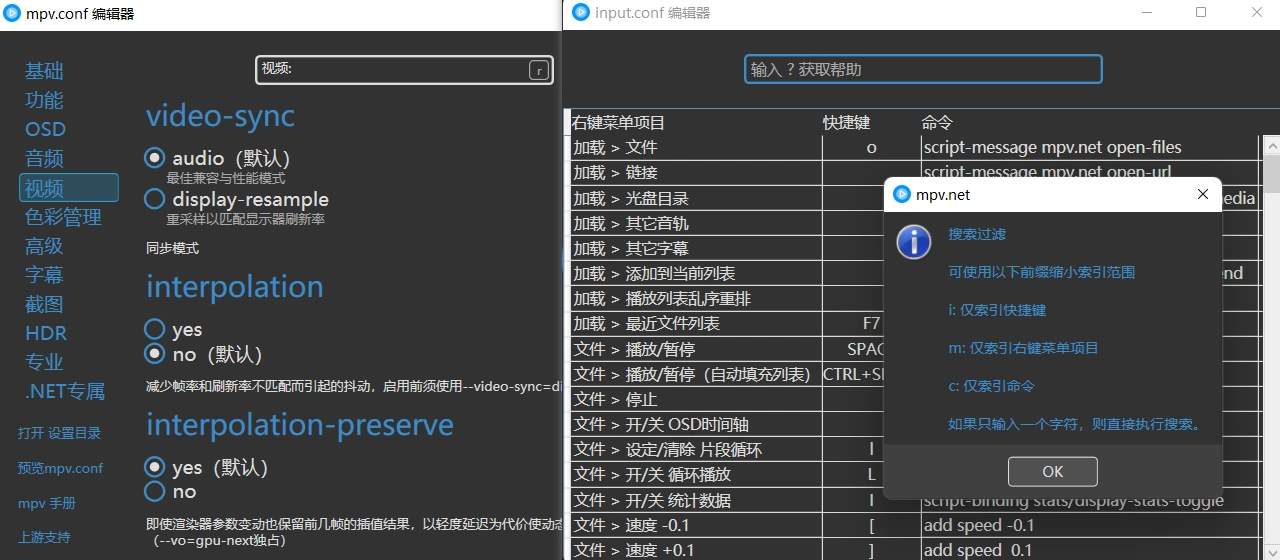Image resolution: width=1280 pixels, height=560 pixels.
Task: Click the mpv logo in mpv.net dialog title
Action: [x=902, y=194]
